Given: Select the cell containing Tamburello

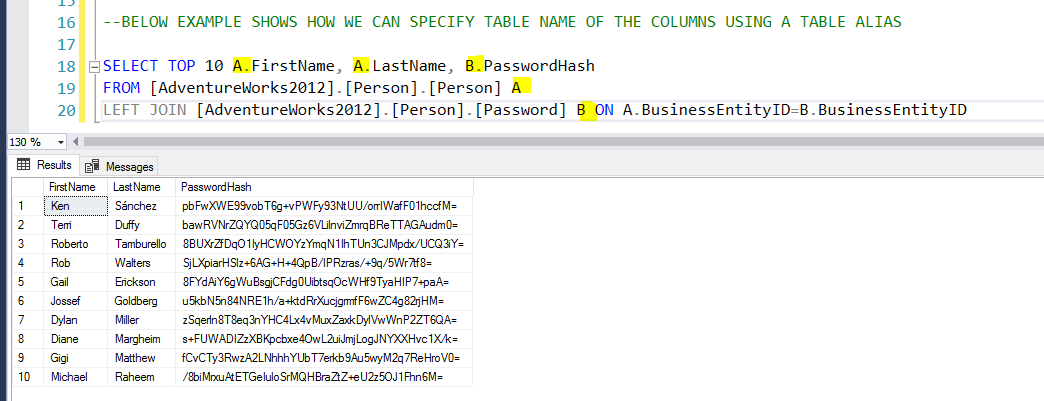Looking at the screenshot, I should click(141, 244).
